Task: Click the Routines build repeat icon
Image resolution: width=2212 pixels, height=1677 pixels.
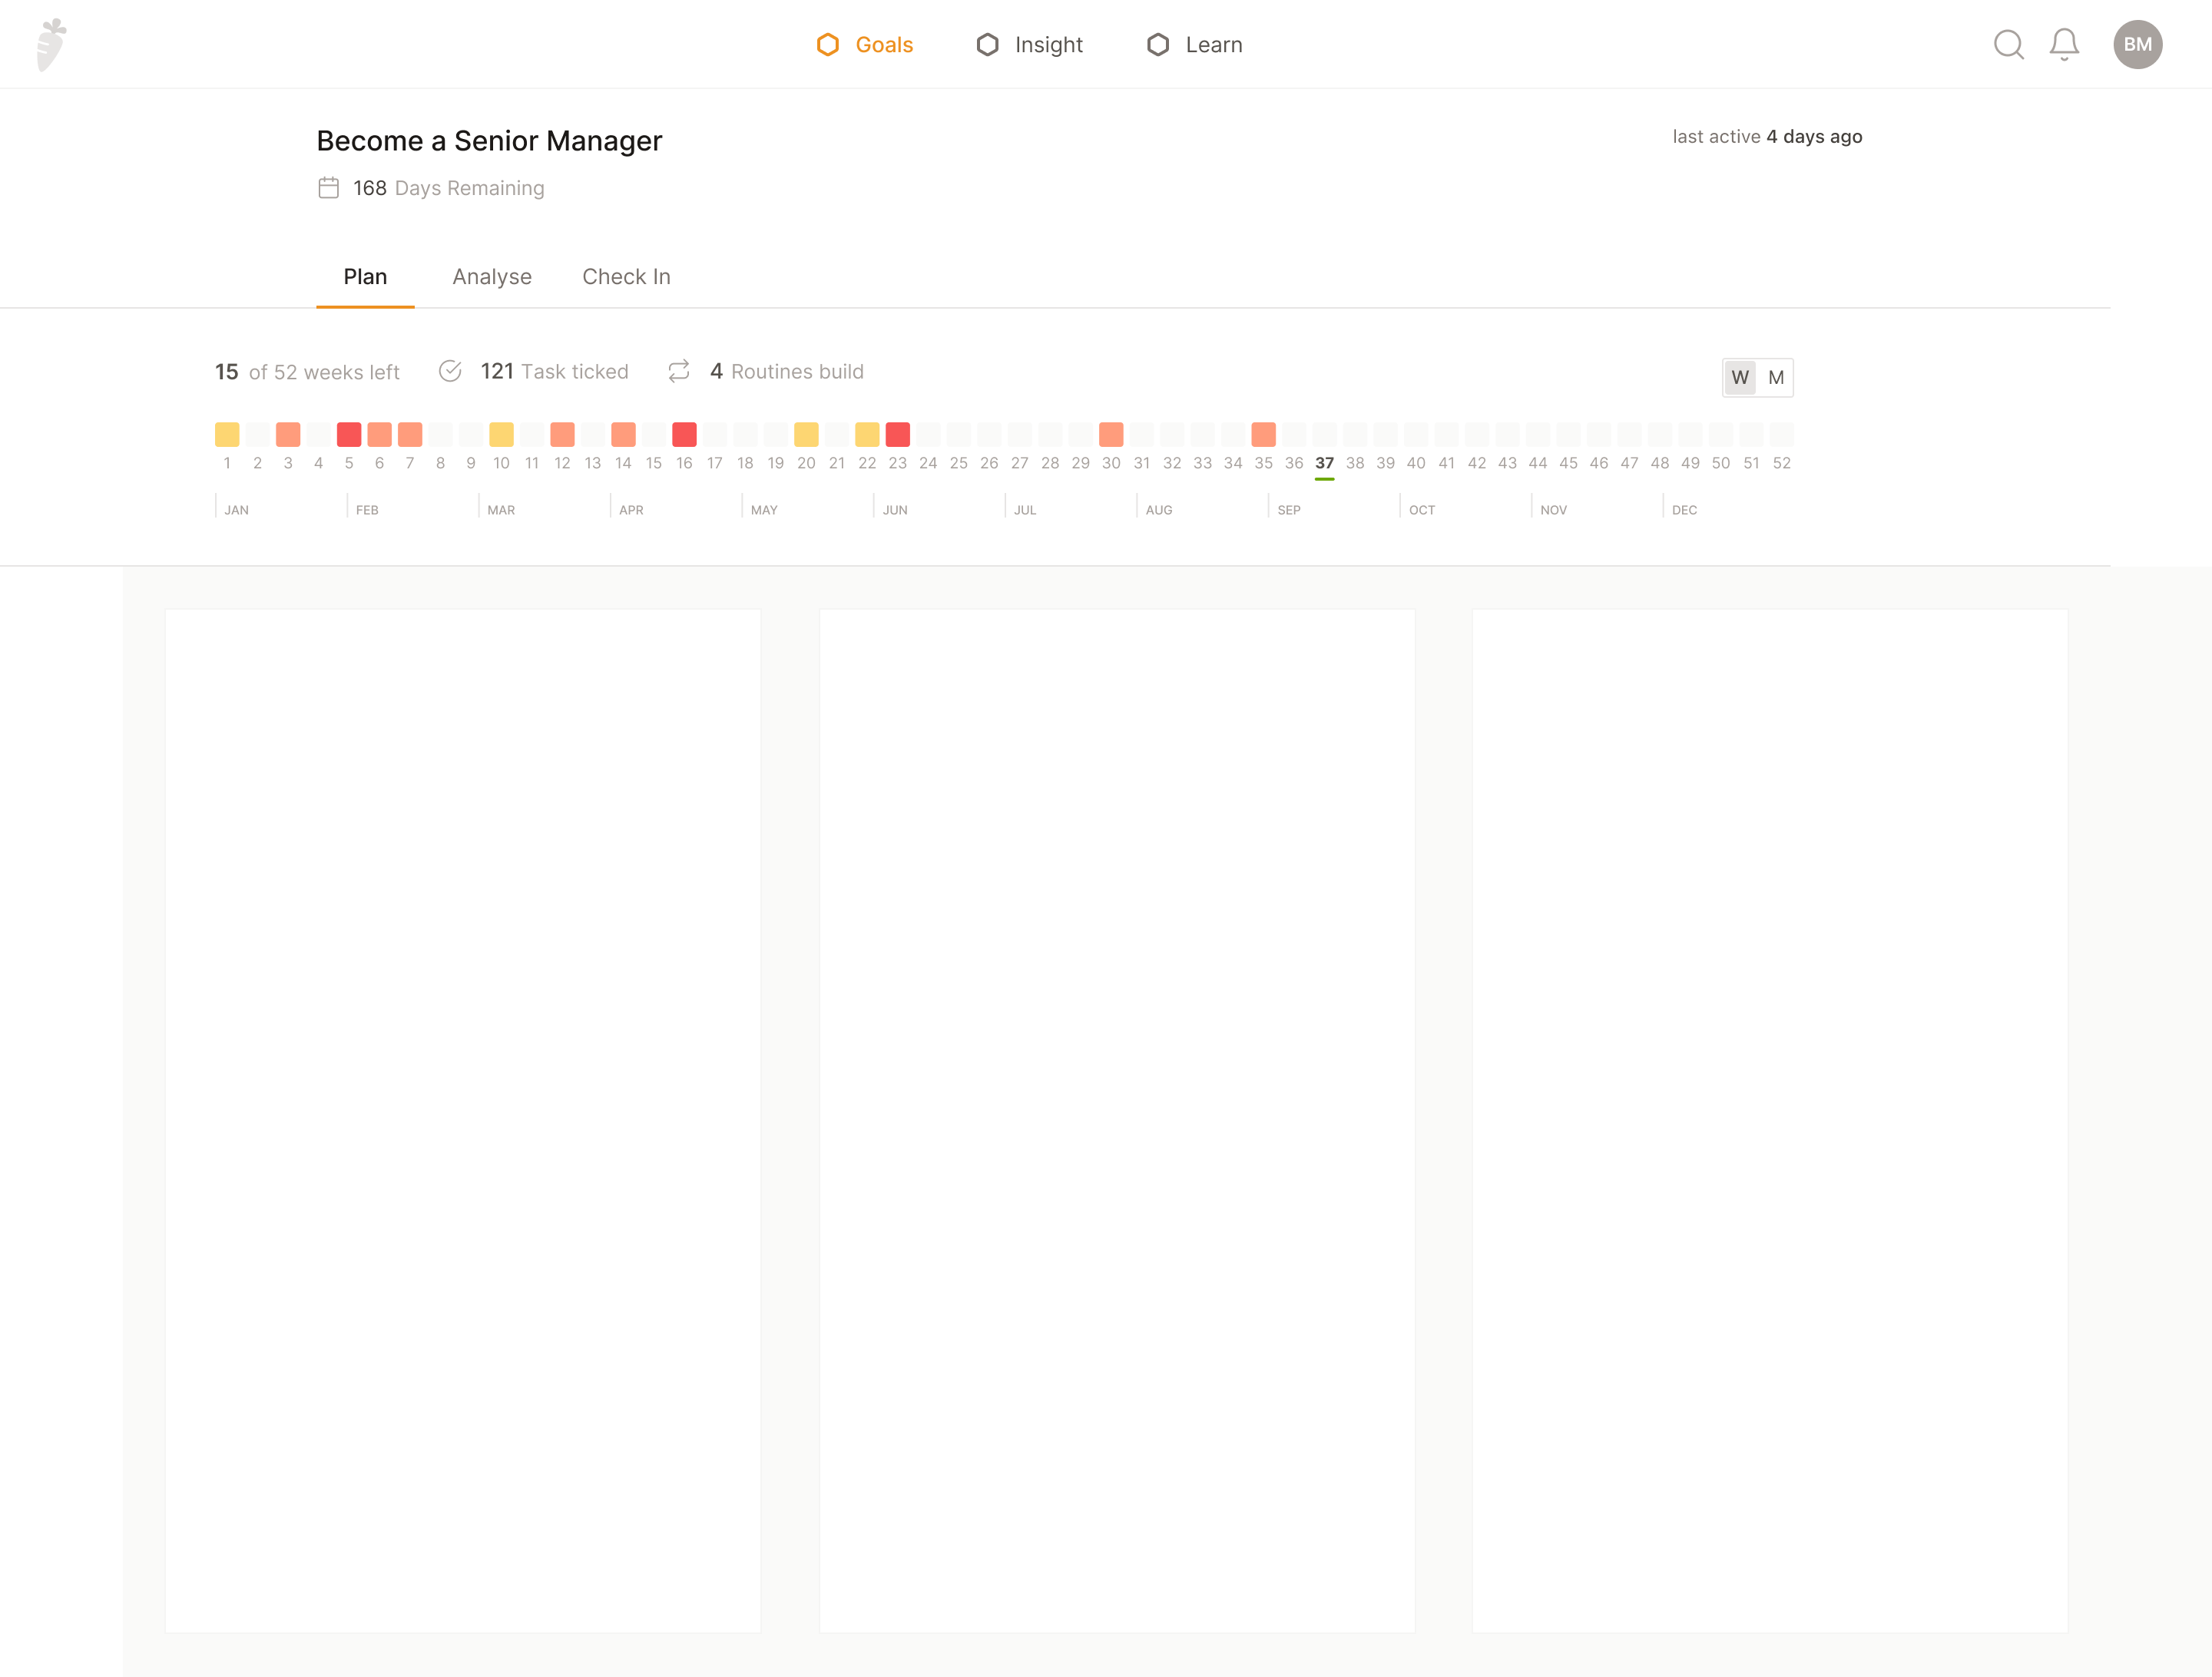Action: coord(679,371)
